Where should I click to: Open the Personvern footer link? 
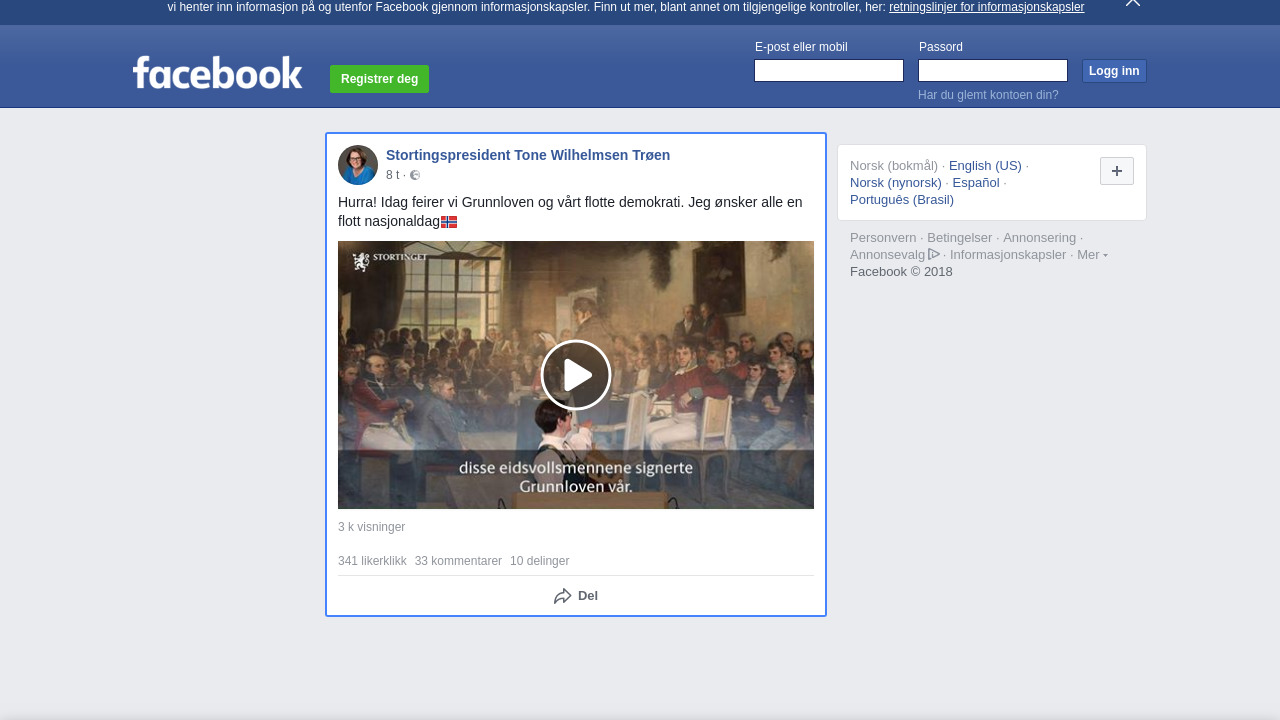(x=883, y=238)
